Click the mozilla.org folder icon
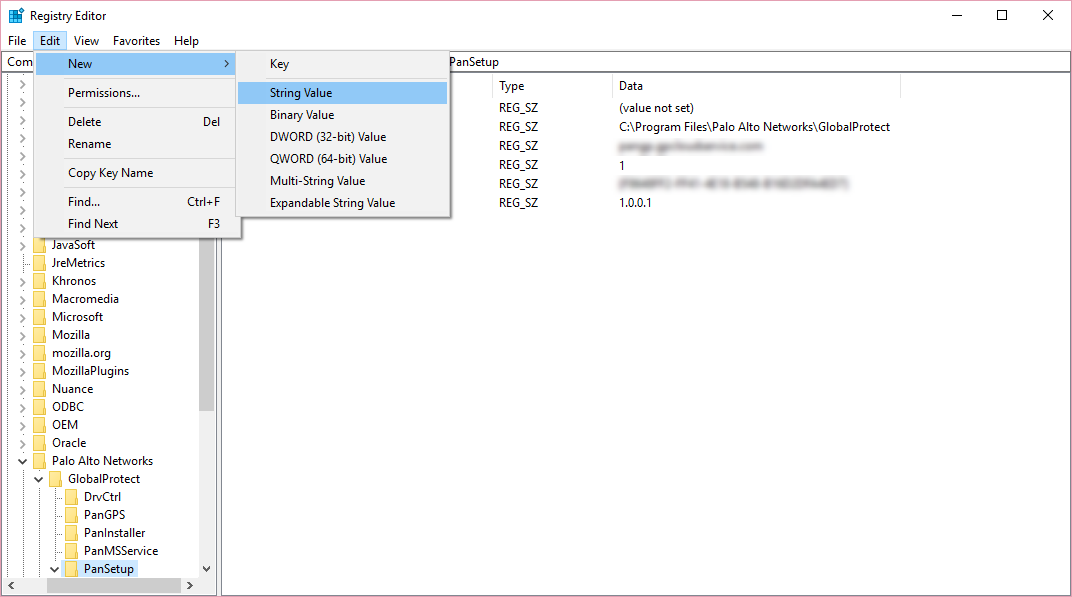Image resolution: width=1072 pixels, height=597 pixels. [40, 353]
